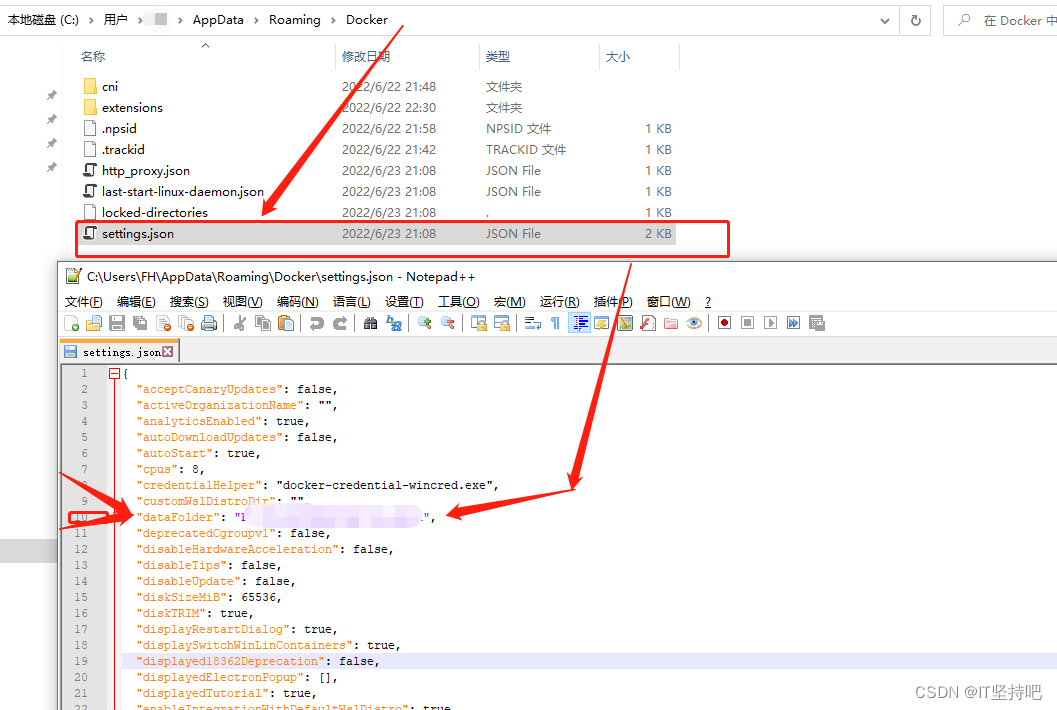The height and width of the screenshot is (710, 1057).
Task: Save the recorded macro icon
Action: pos(817,324)
